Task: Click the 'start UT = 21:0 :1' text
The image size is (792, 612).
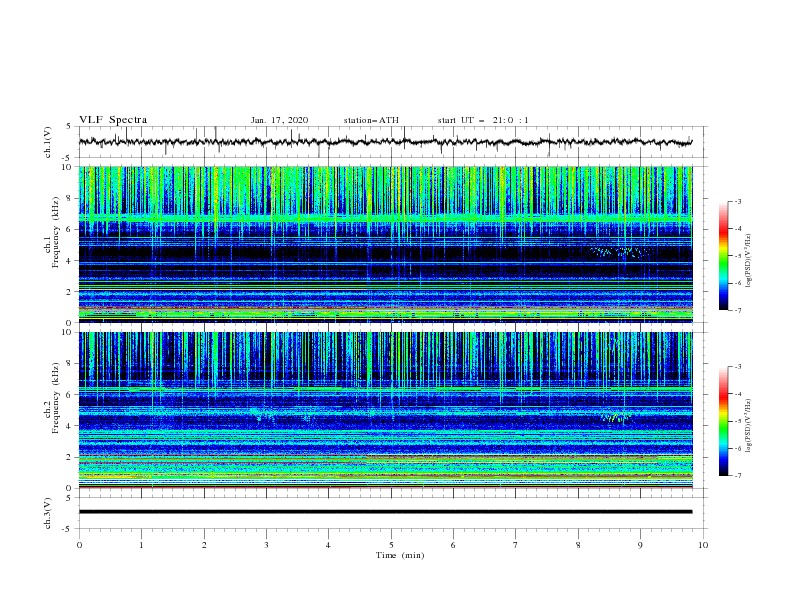Action: 483,120
